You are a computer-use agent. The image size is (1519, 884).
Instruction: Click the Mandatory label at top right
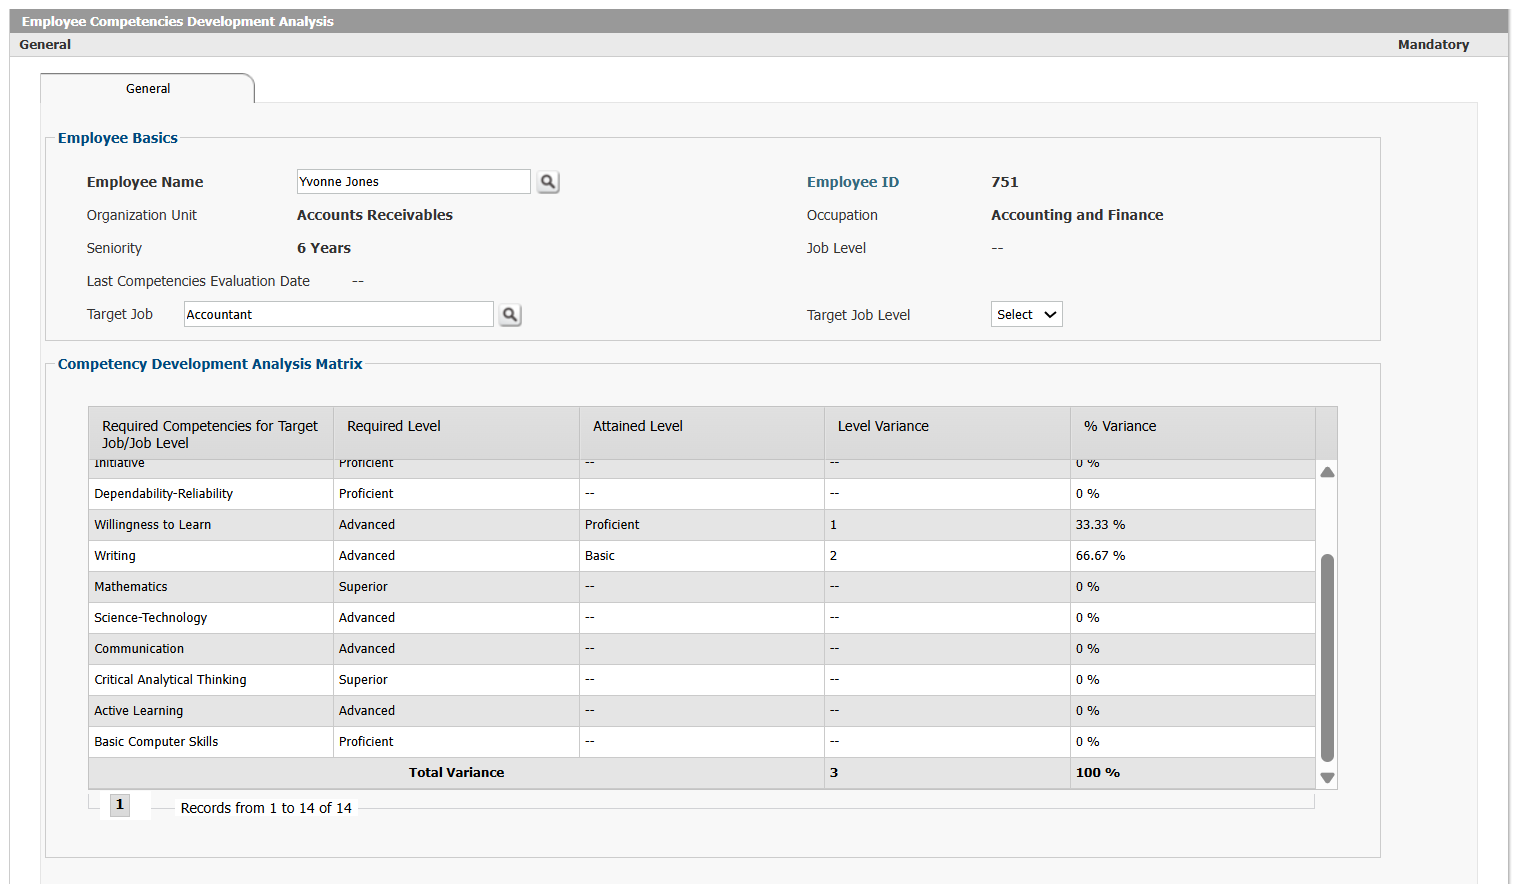tap(1433, 45)
